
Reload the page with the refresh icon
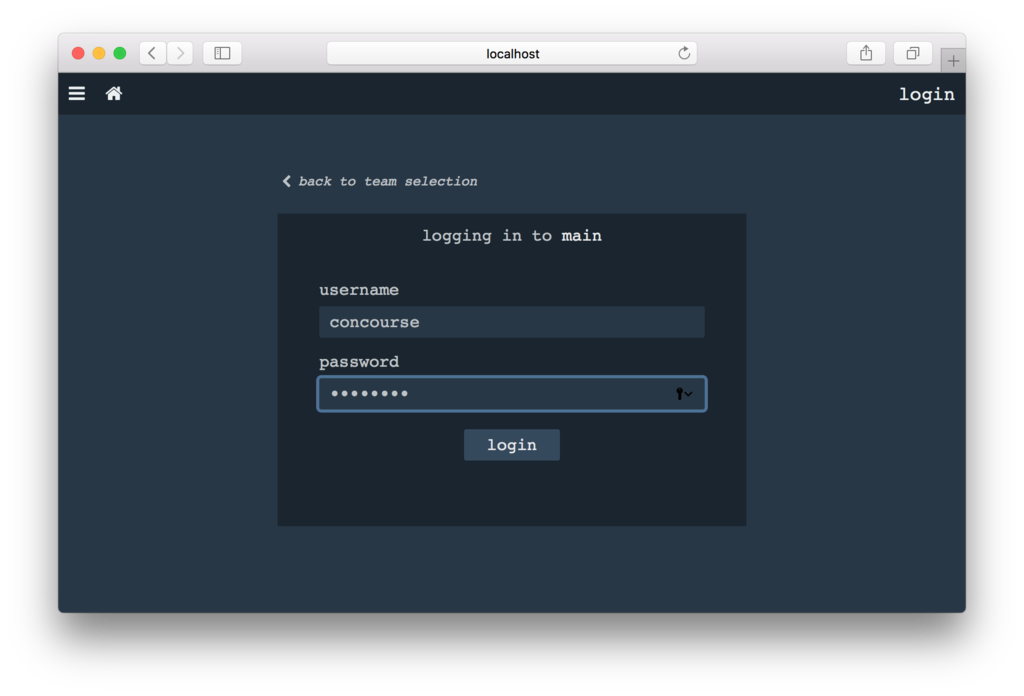[684, 53]
